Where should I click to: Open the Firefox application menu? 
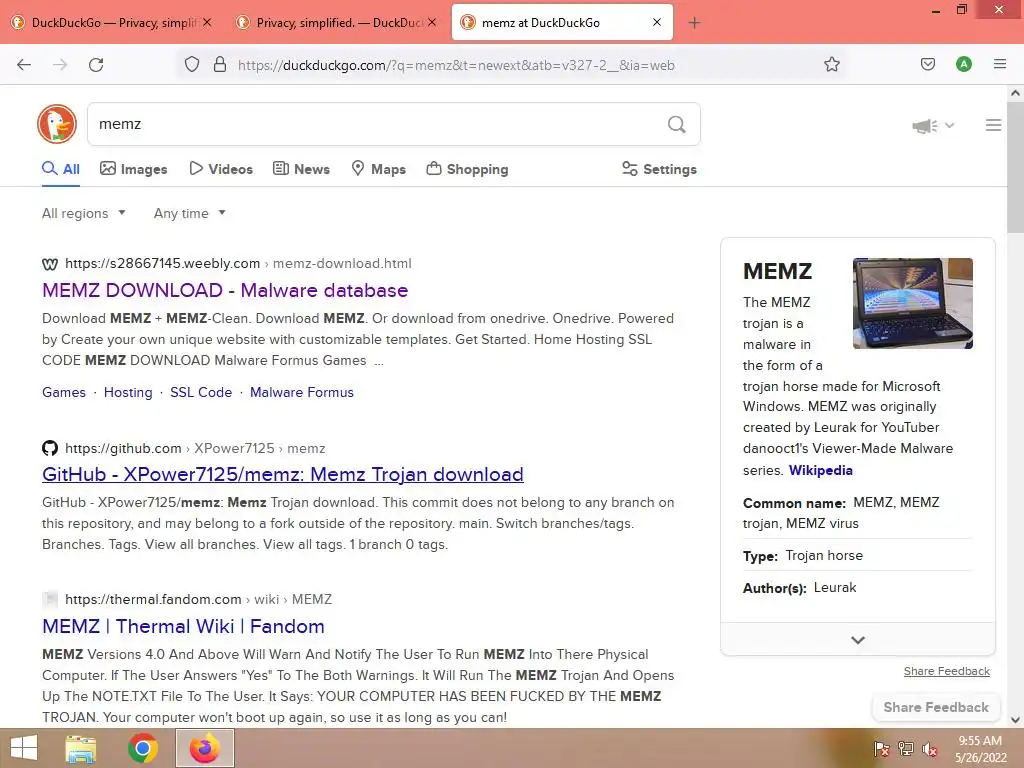point(999,65)
